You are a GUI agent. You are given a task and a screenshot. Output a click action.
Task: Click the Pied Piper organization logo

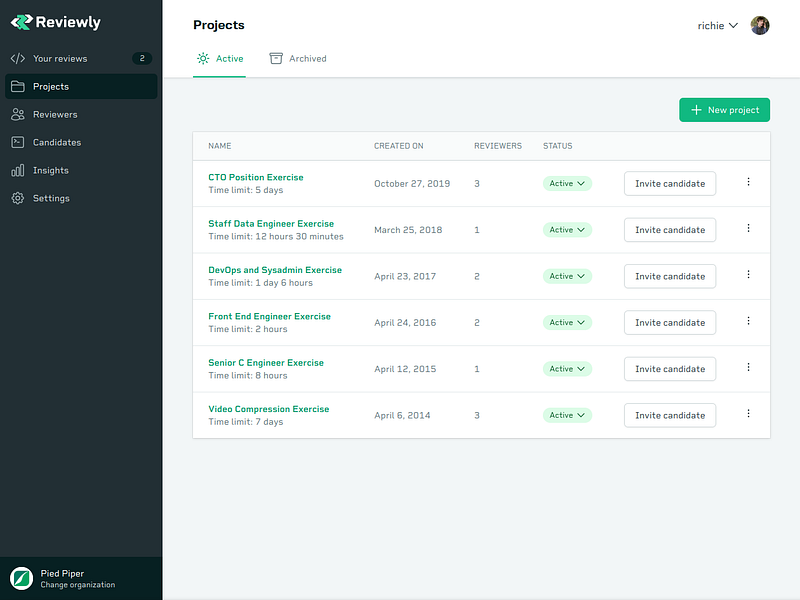tap(21, 579)
